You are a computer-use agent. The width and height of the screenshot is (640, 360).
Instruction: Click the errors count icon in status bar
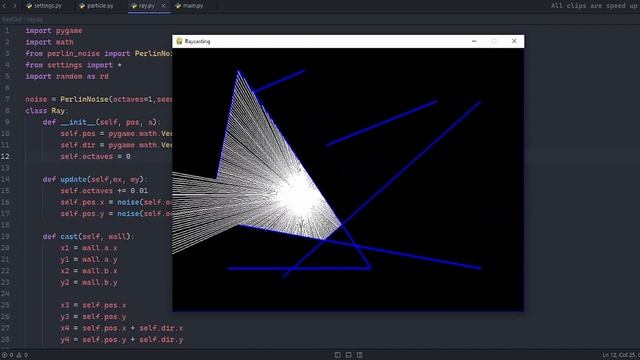pyautogui.click(x=5, y=355)
